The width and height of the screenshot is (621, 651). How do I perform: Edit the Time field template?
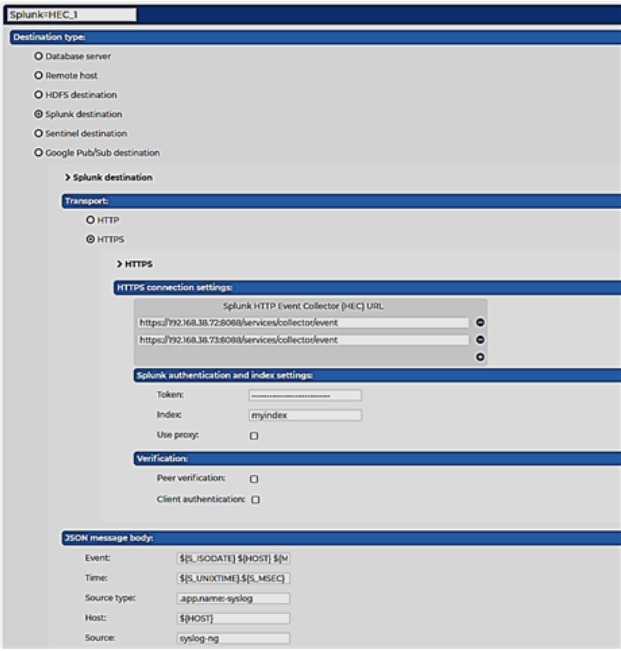click(233, 578)
